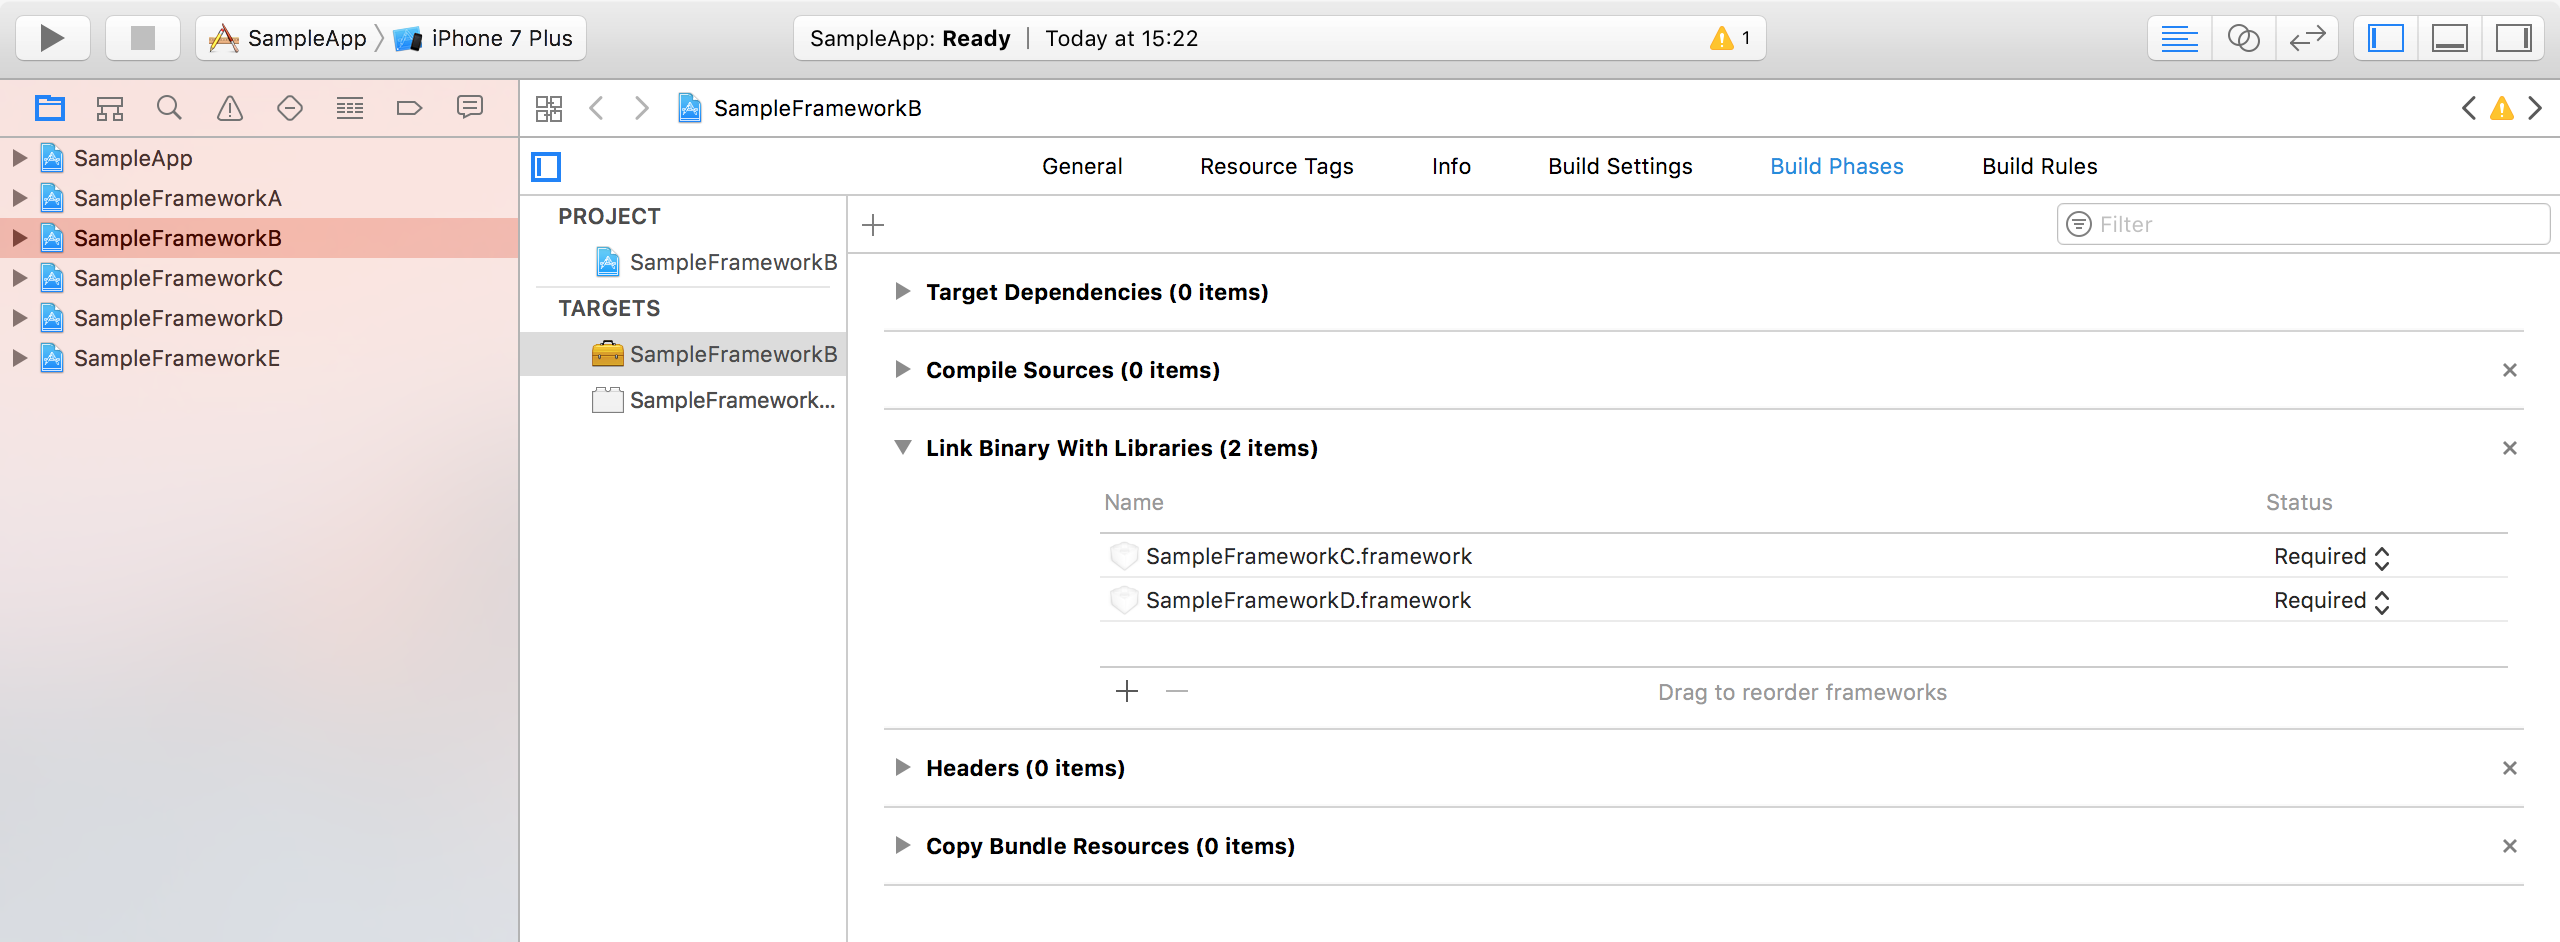
Task: Open the related items grid menu
Action: [x=549, y=108]
